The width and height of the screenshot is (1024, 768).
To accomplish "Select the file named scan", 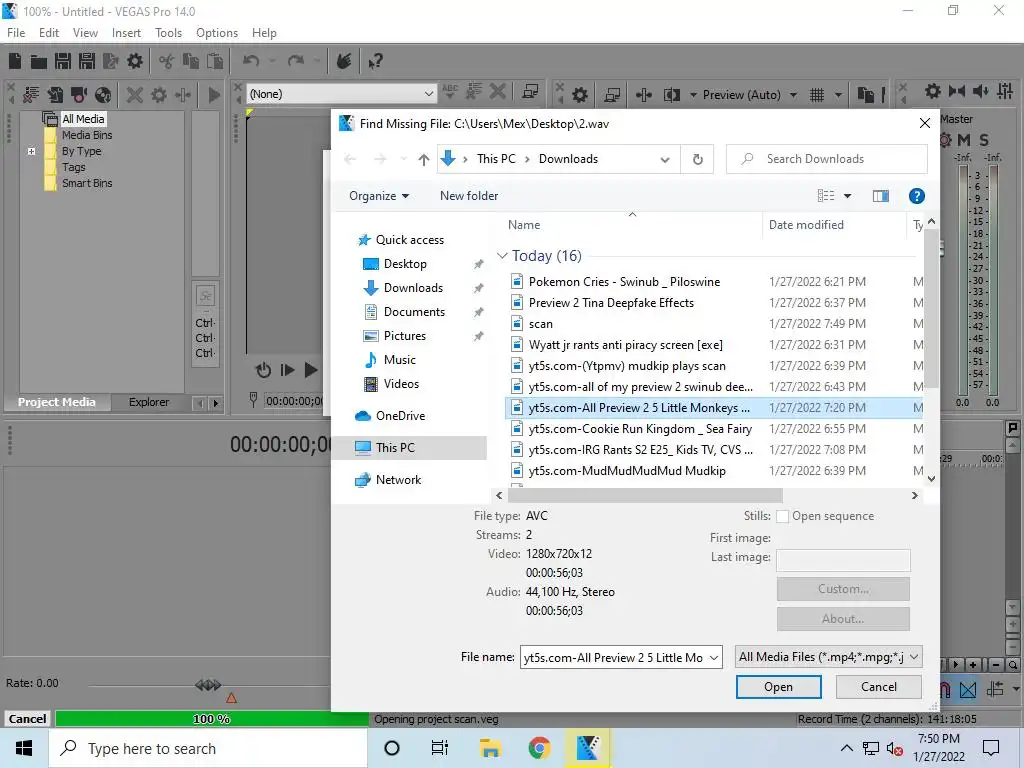I will click(540, 324).
